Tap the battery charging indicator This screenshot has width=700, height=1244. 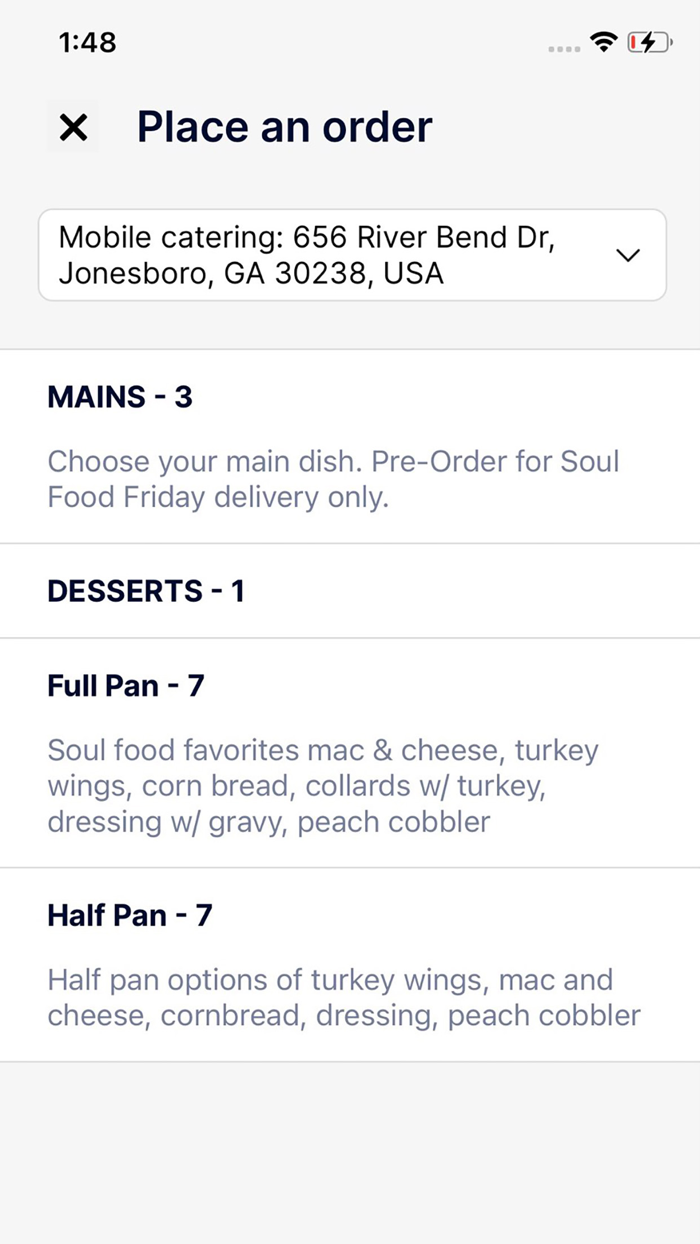coord(647,44)
